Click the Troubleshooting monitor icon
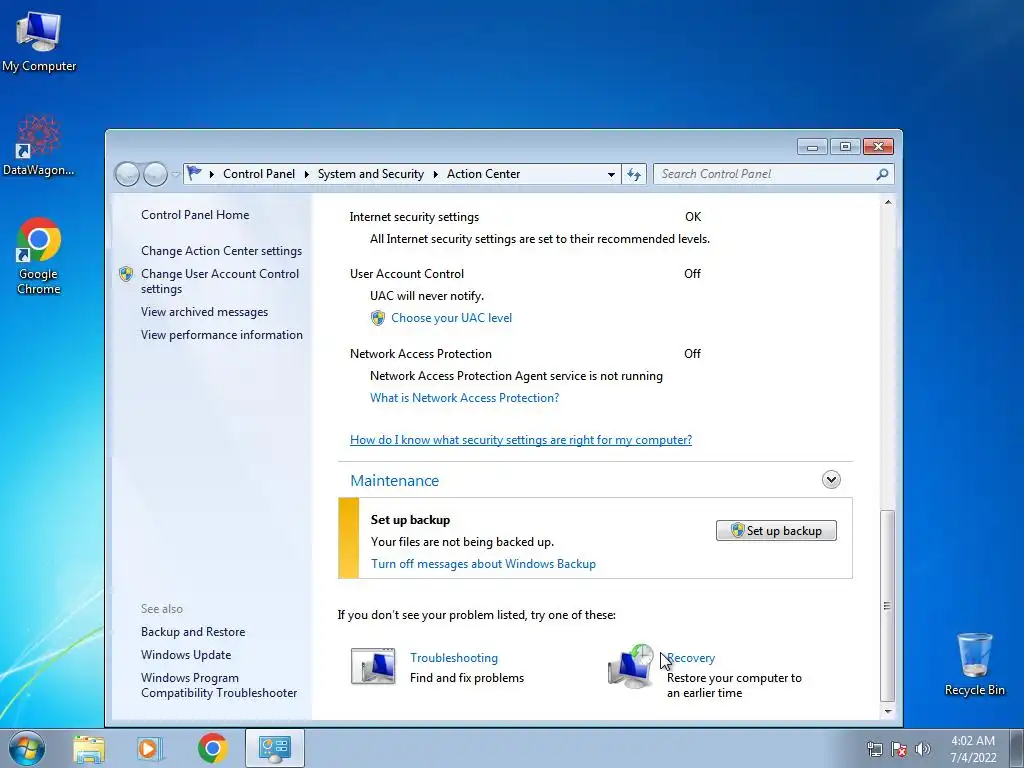Image resolution: width=1024 pixels, height=768 pixels. 373,666
